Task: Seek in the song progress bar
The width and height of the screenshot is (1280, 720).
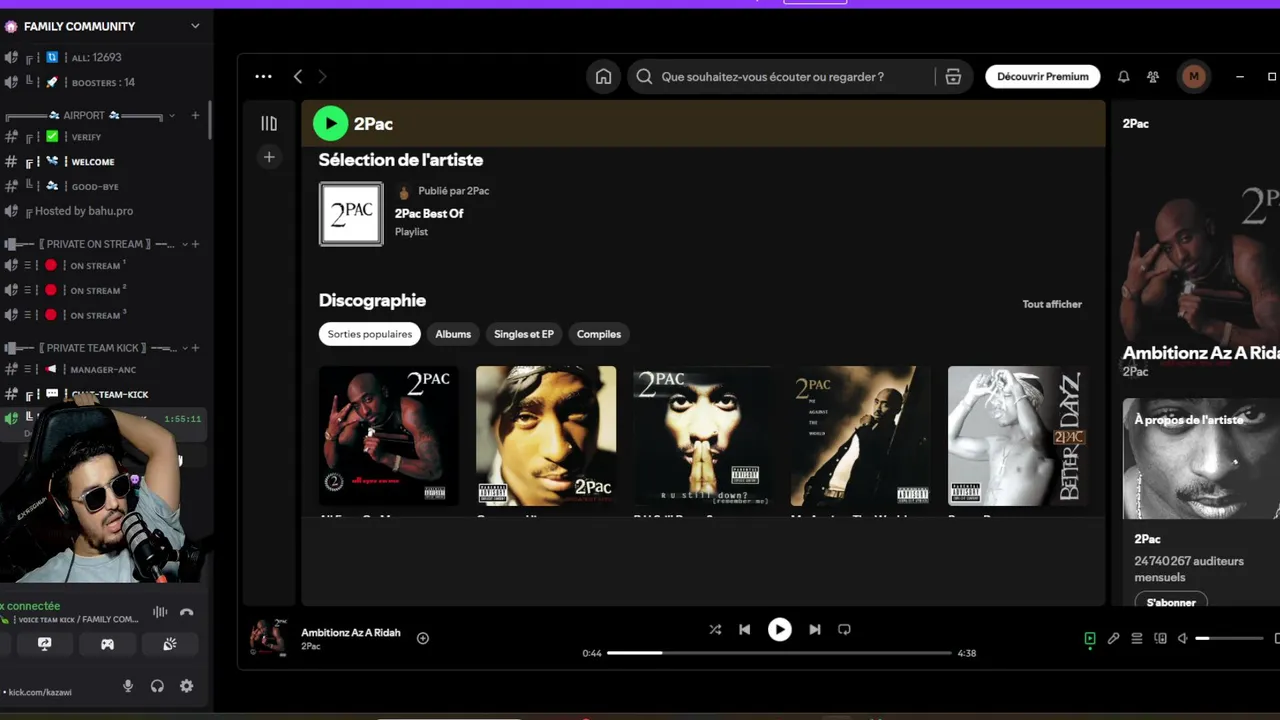Action: click(x=779, y=653)
